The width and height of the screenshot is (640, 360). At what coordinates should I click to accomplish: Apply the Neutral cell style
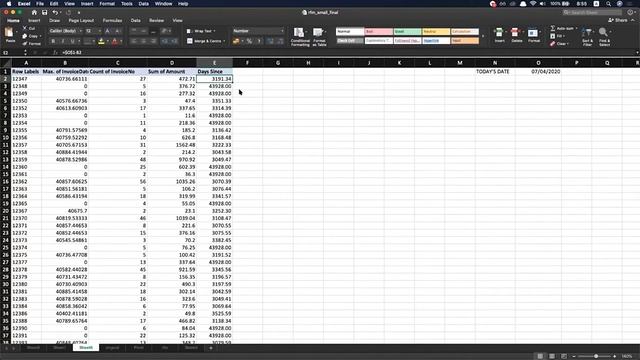pos(436,31)
